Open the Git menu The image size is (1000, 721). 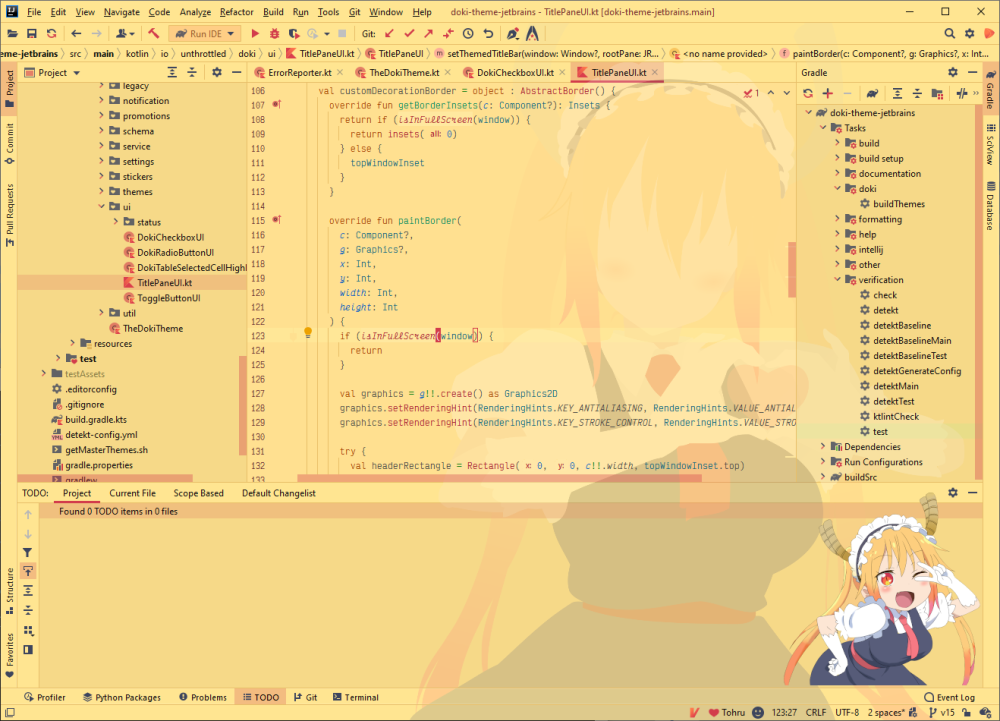(355, 12)
